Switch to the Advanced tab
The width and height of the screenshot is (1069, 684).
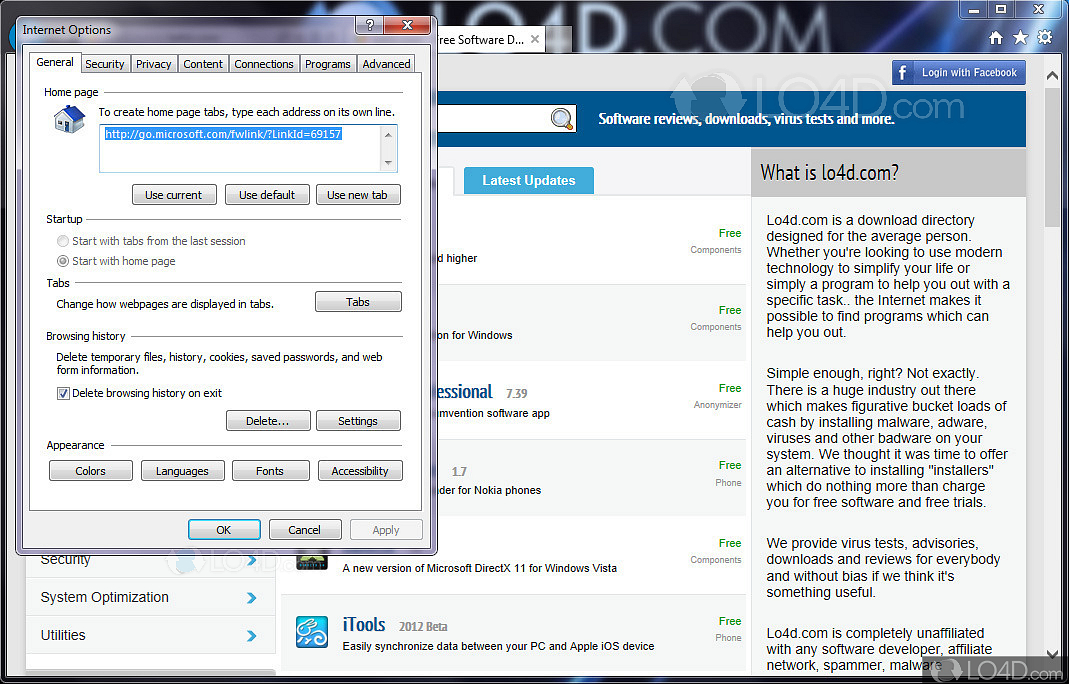coord(386,64)
